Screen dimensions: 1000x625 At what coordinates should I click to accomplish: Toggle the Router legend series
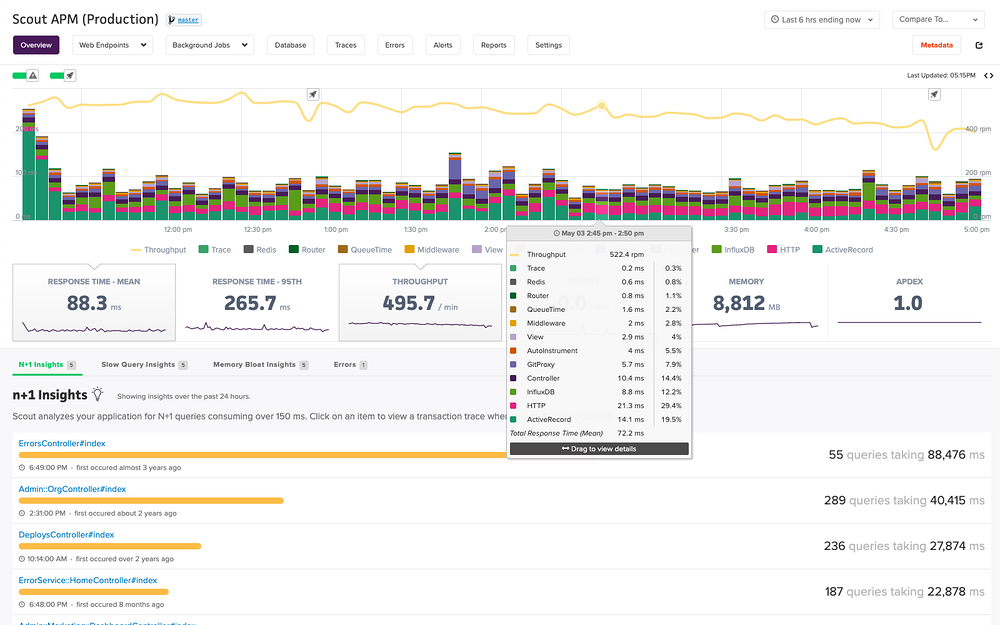307,250
